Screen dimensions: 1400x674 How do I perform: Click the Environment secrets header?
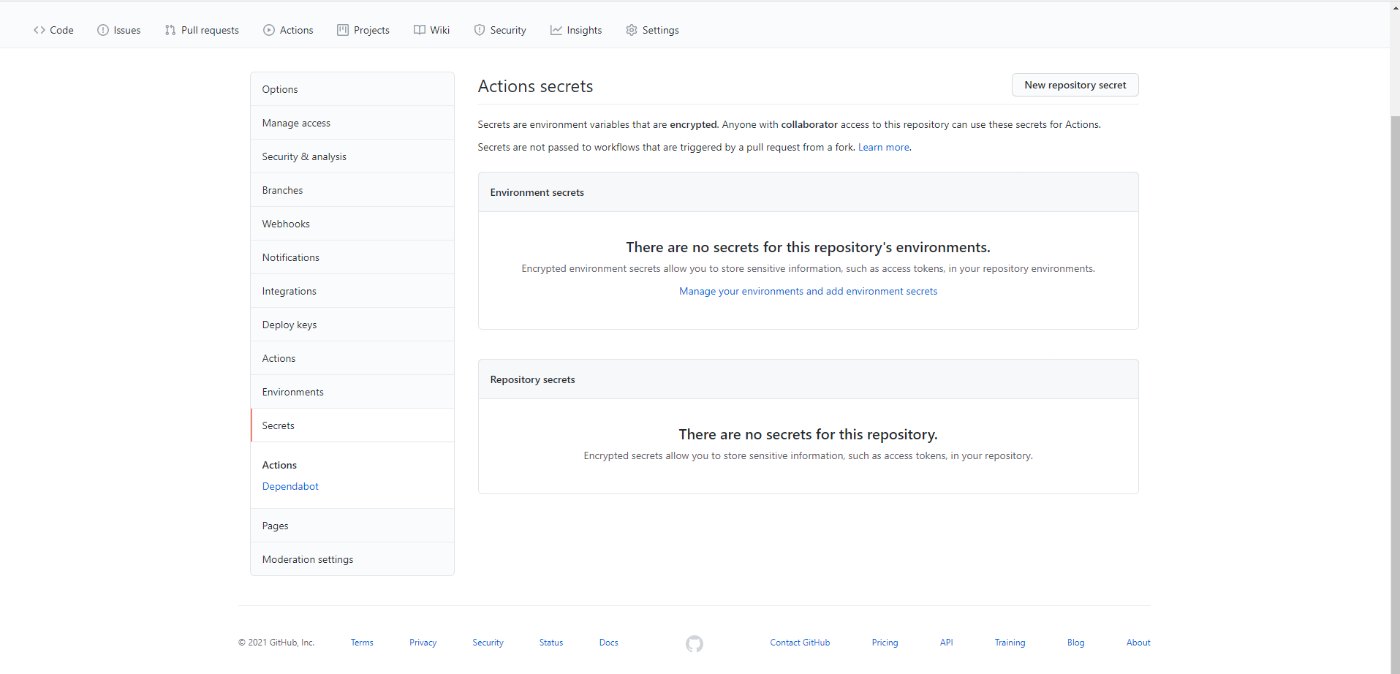click(x=808, y=192)
